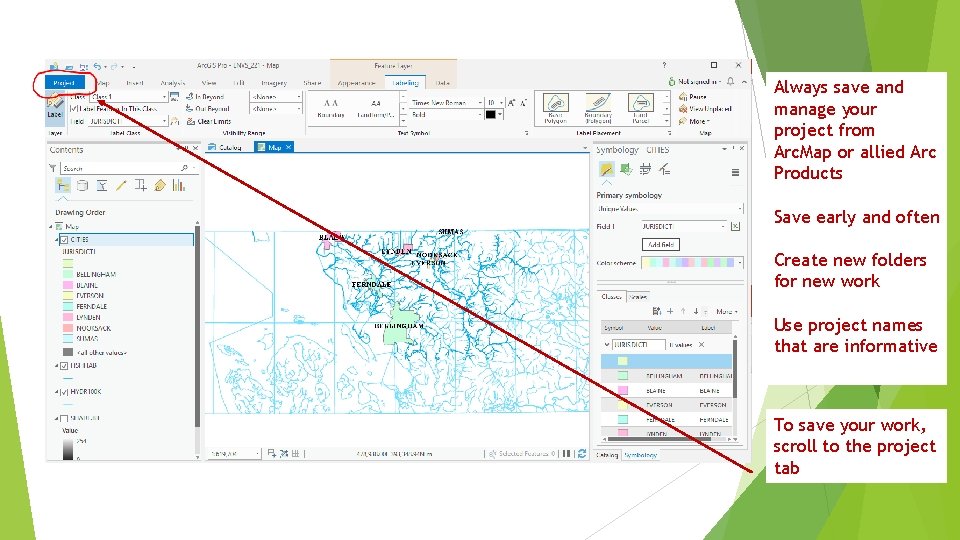Click increase font size icon
Image resolution: width=960 pixels, height=540 pixels.
click(x=511, y=103)
